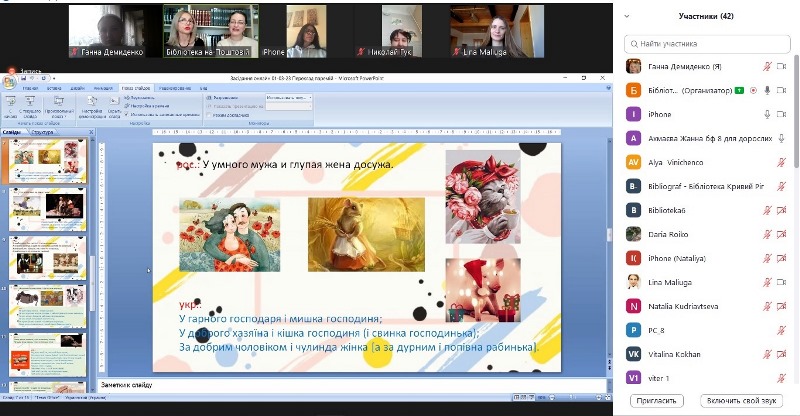Click the muted mic icon for Alya Vinichenco
Viewport: 800px width, 416px height.
782,162
